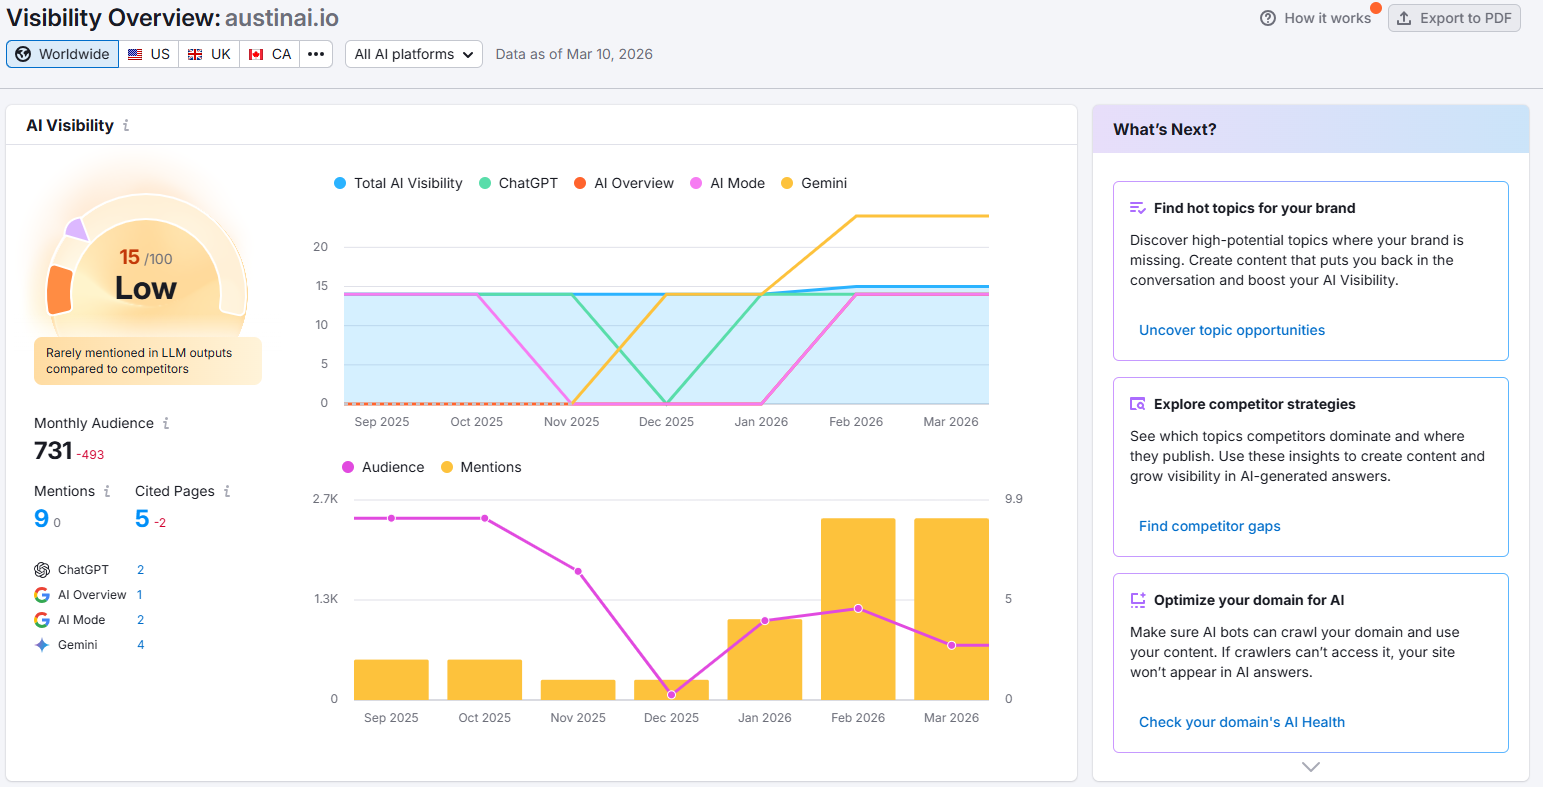
Task: Click the Find hot topics list icon
Action: coord(1138,208)
